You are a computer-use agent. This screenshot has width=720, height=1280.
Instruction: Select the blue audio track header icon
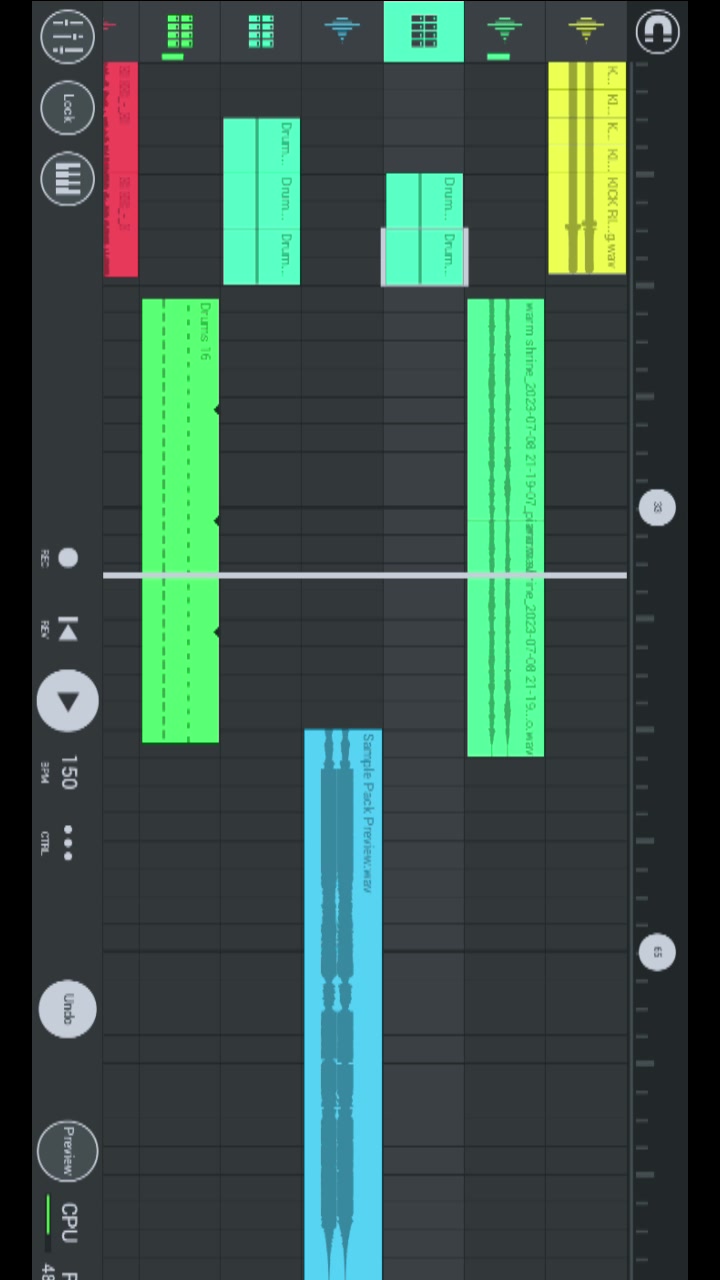tap(342, 32)
